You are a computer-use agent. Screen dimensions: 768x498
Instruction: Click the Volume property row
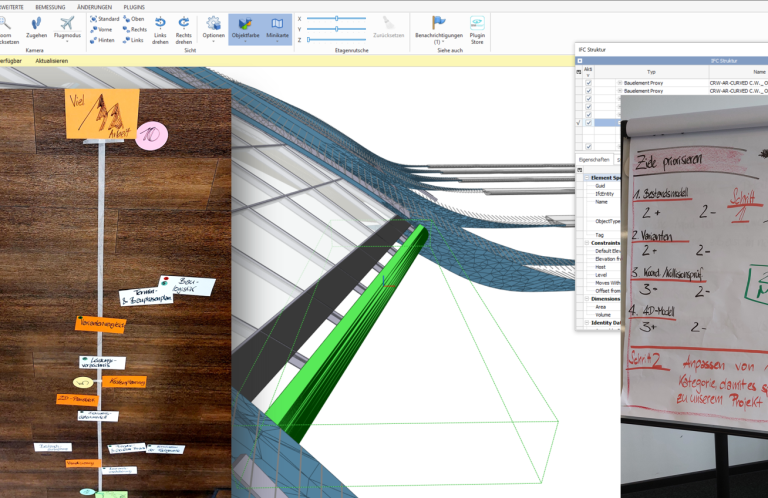click(602, 315)
